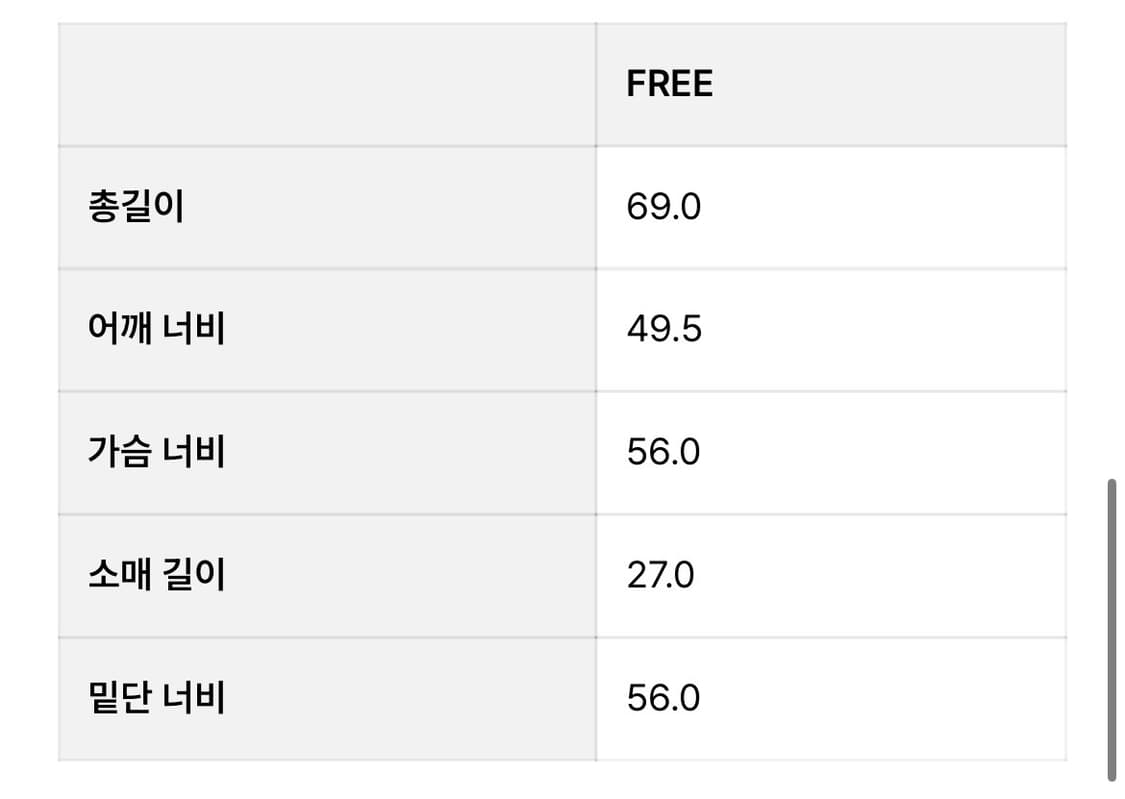Select the 49.5 shoulder width value
This screenshot has height=799, width=1125.
tap(664, 330)
